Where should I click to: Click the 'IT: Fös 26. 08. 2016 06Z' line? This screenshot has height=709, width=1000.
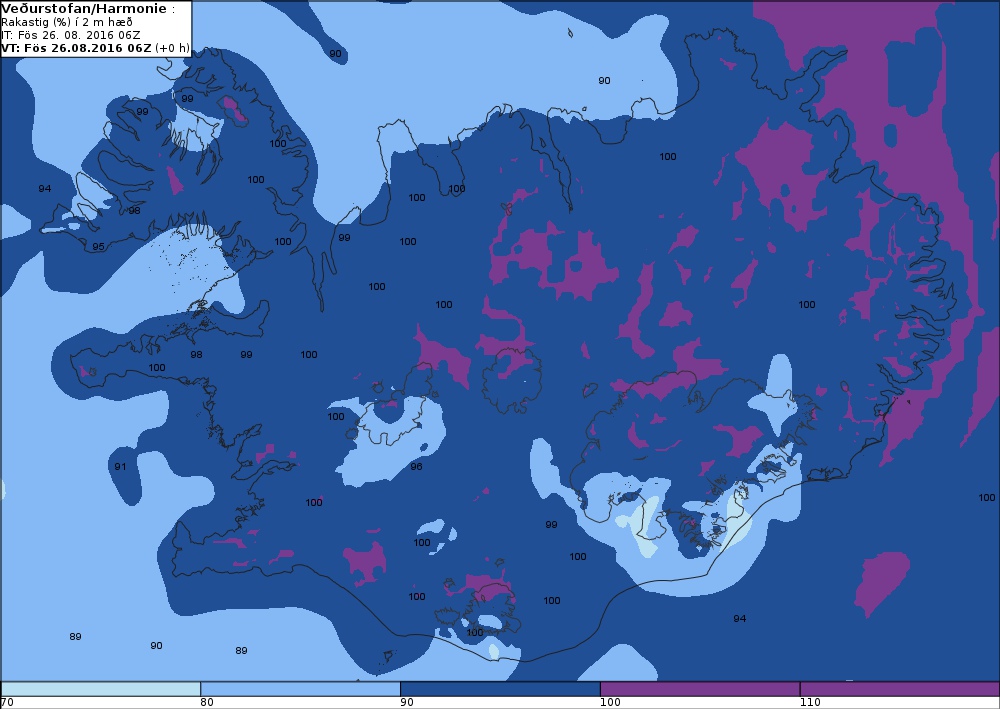click(71, 35)
